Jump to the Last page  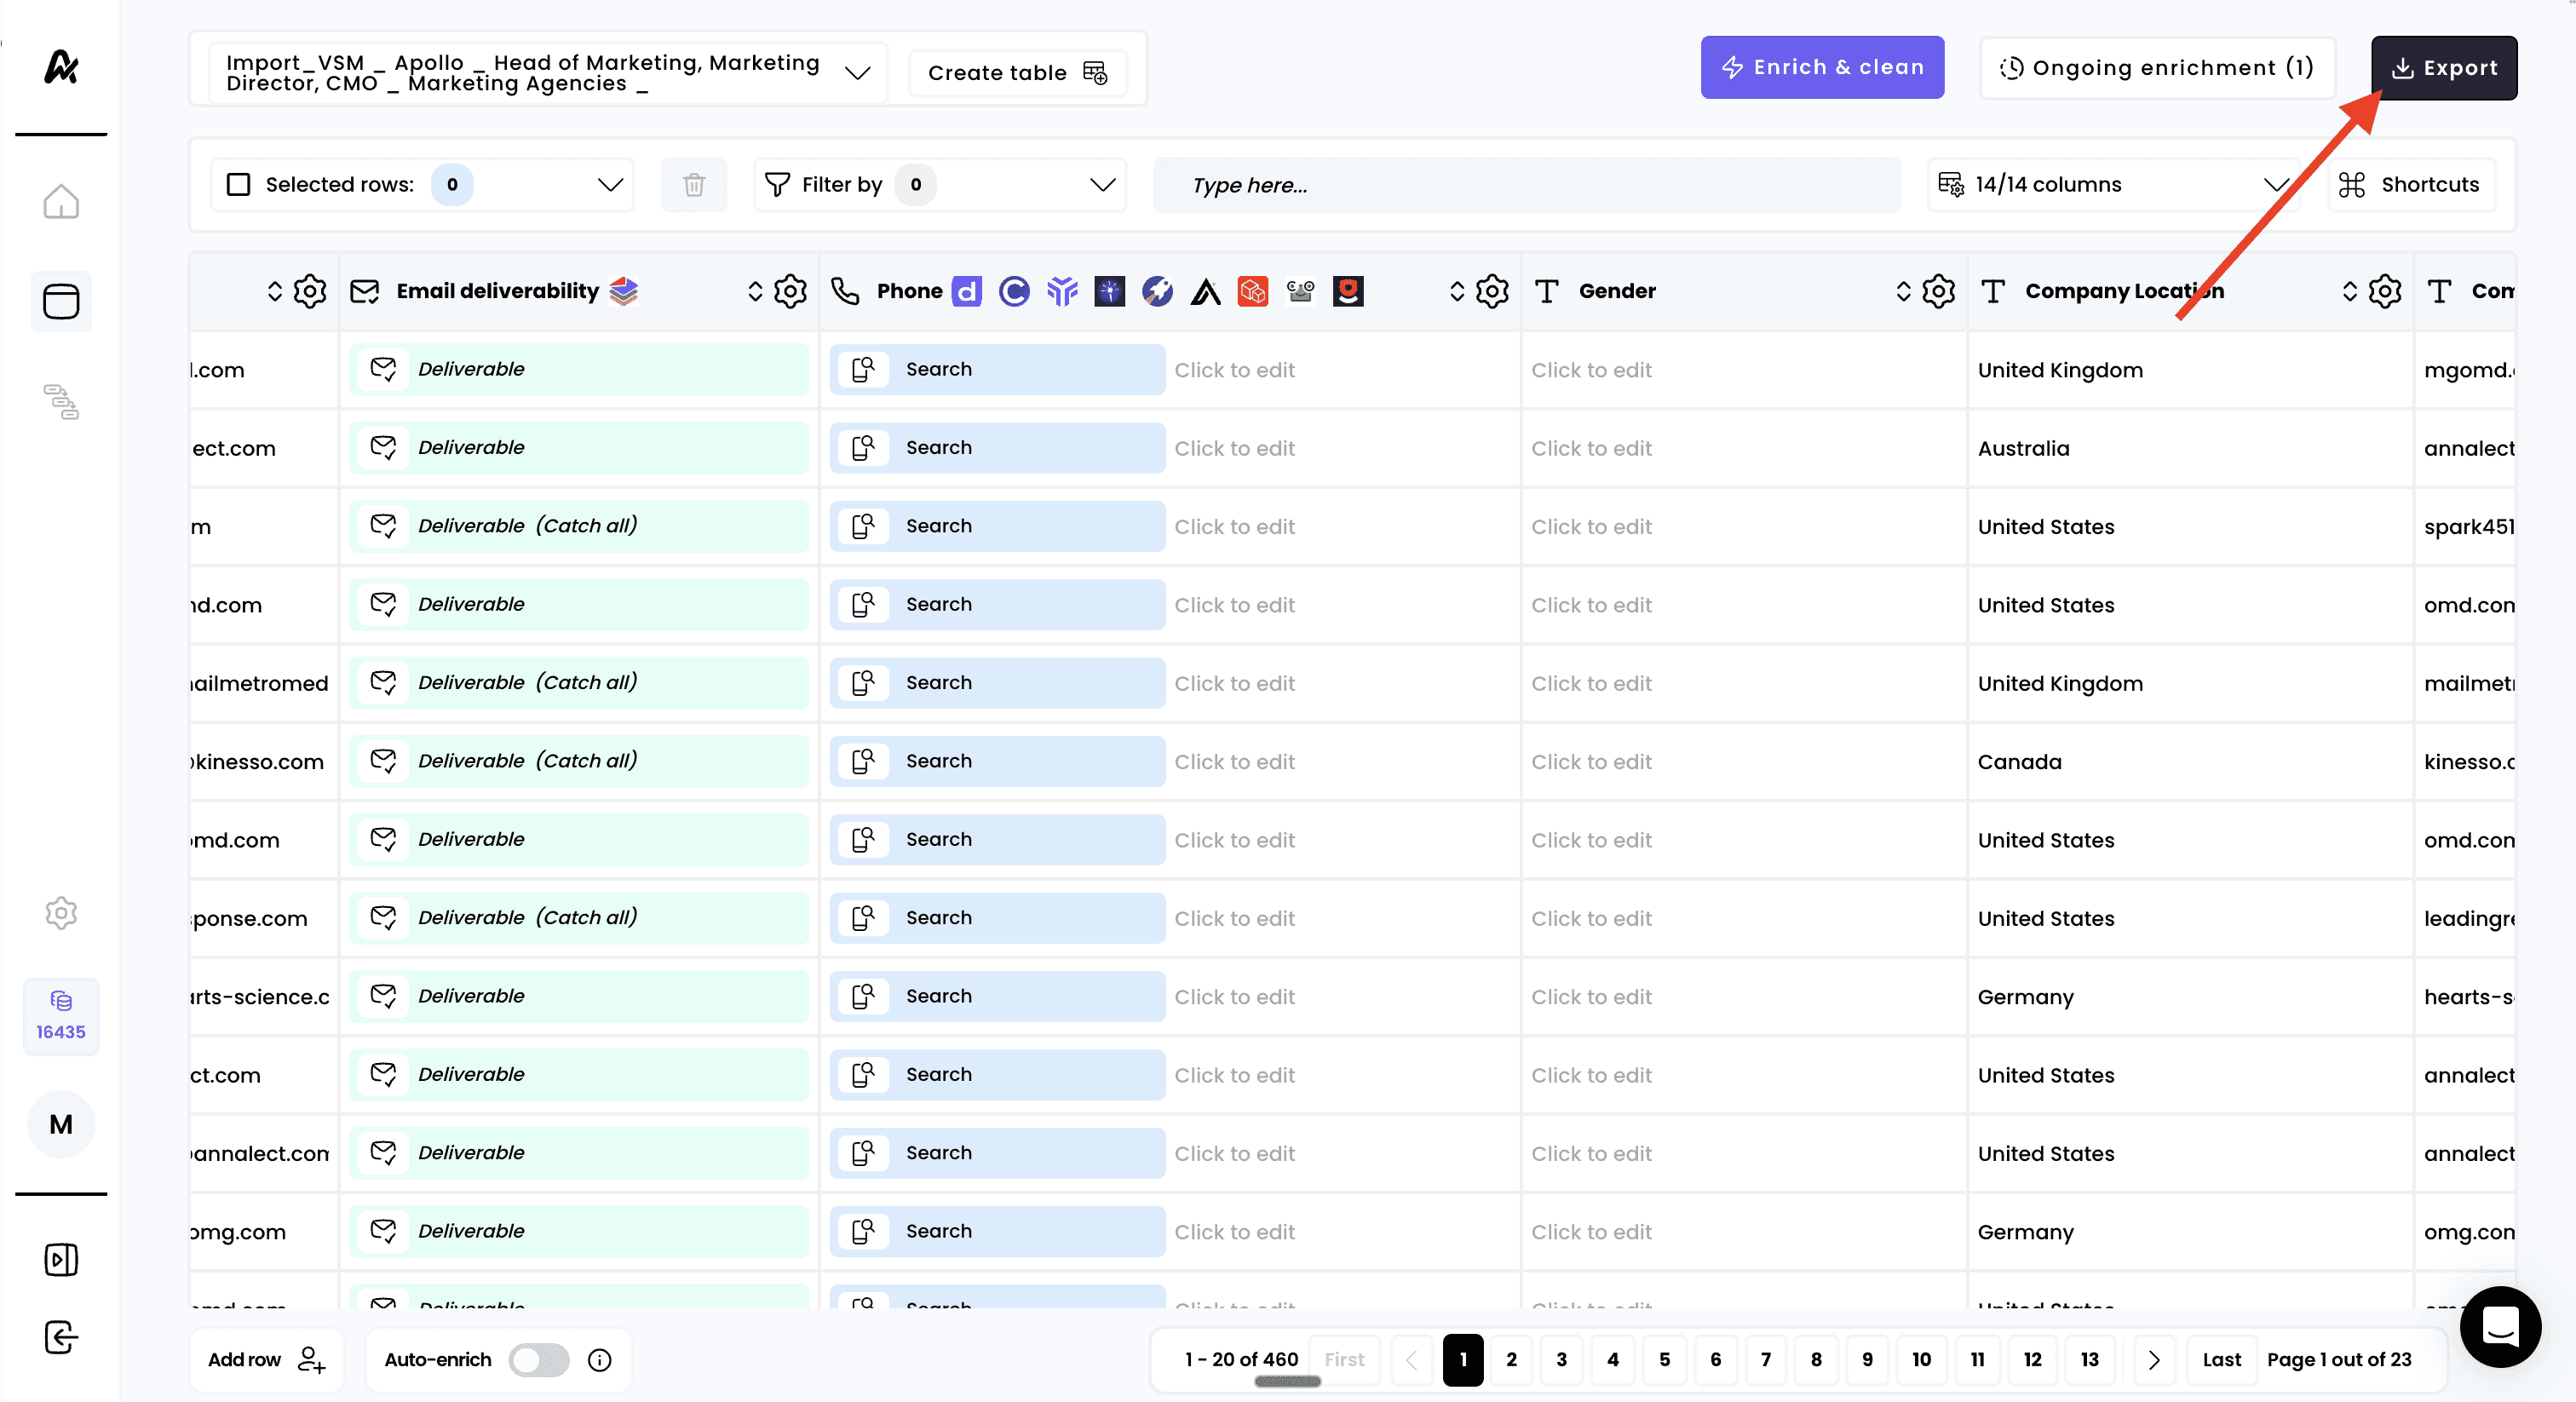click(2221, 1359)
